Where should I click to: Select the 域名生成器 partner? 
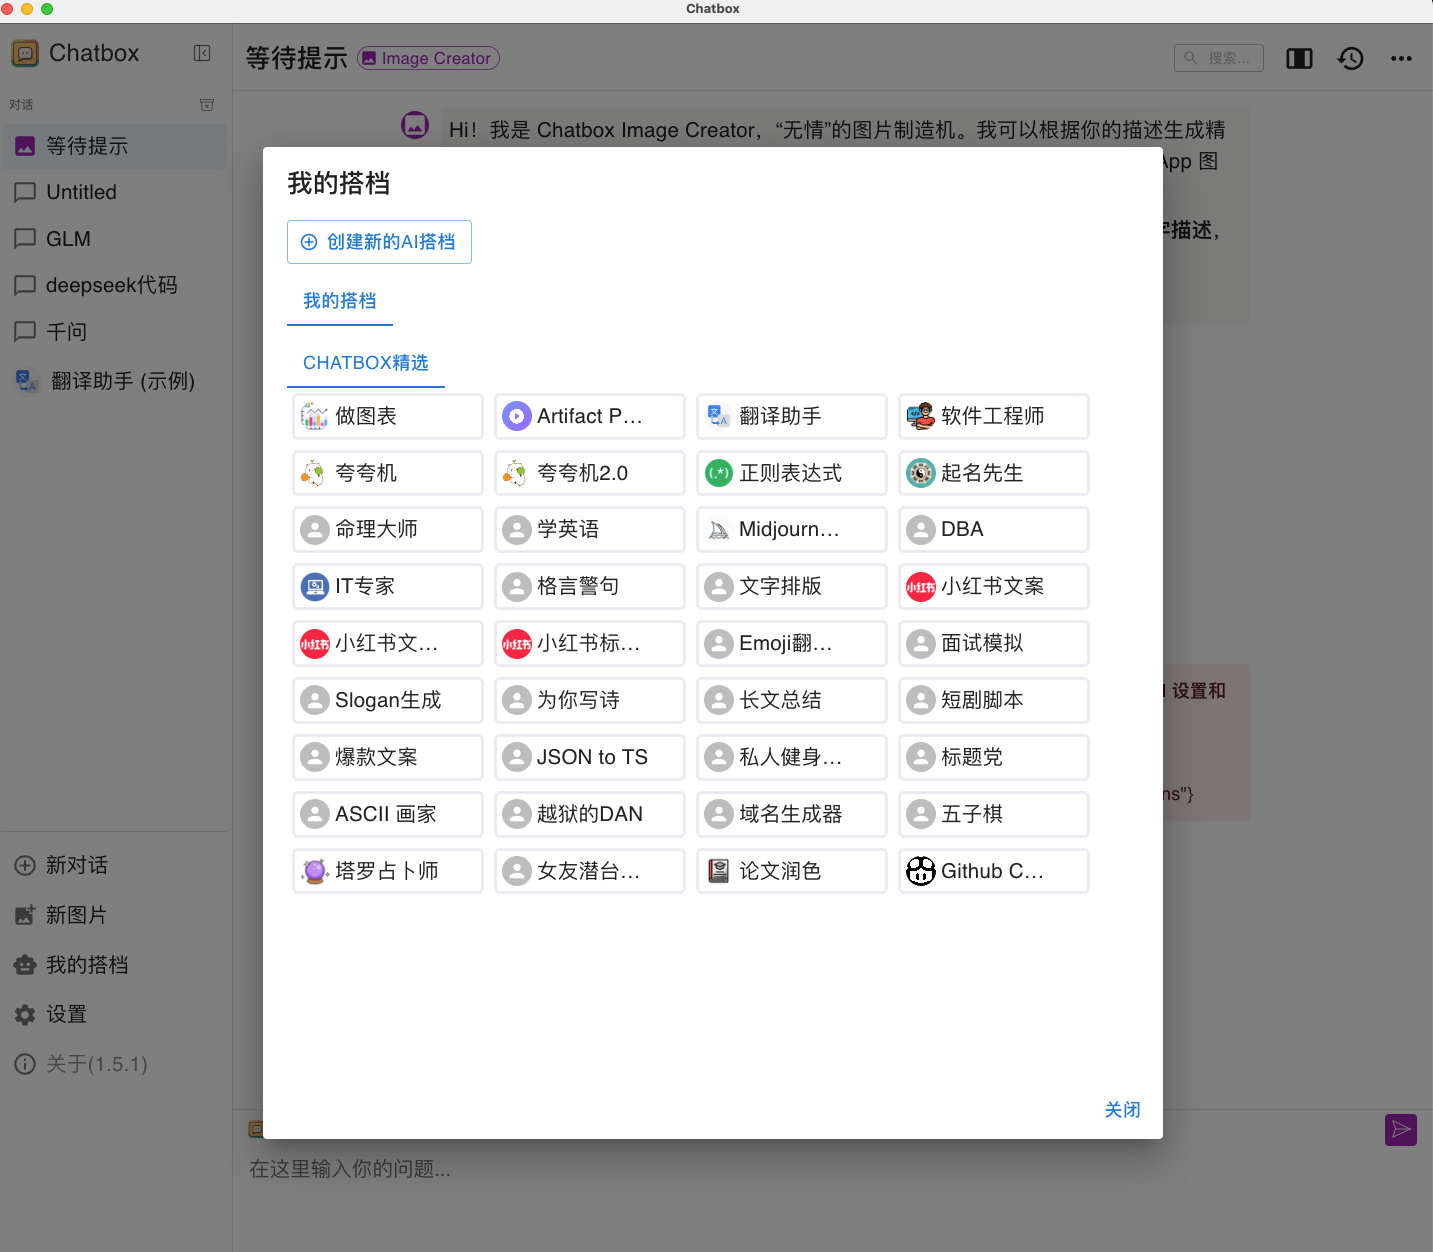click(792, 814)
